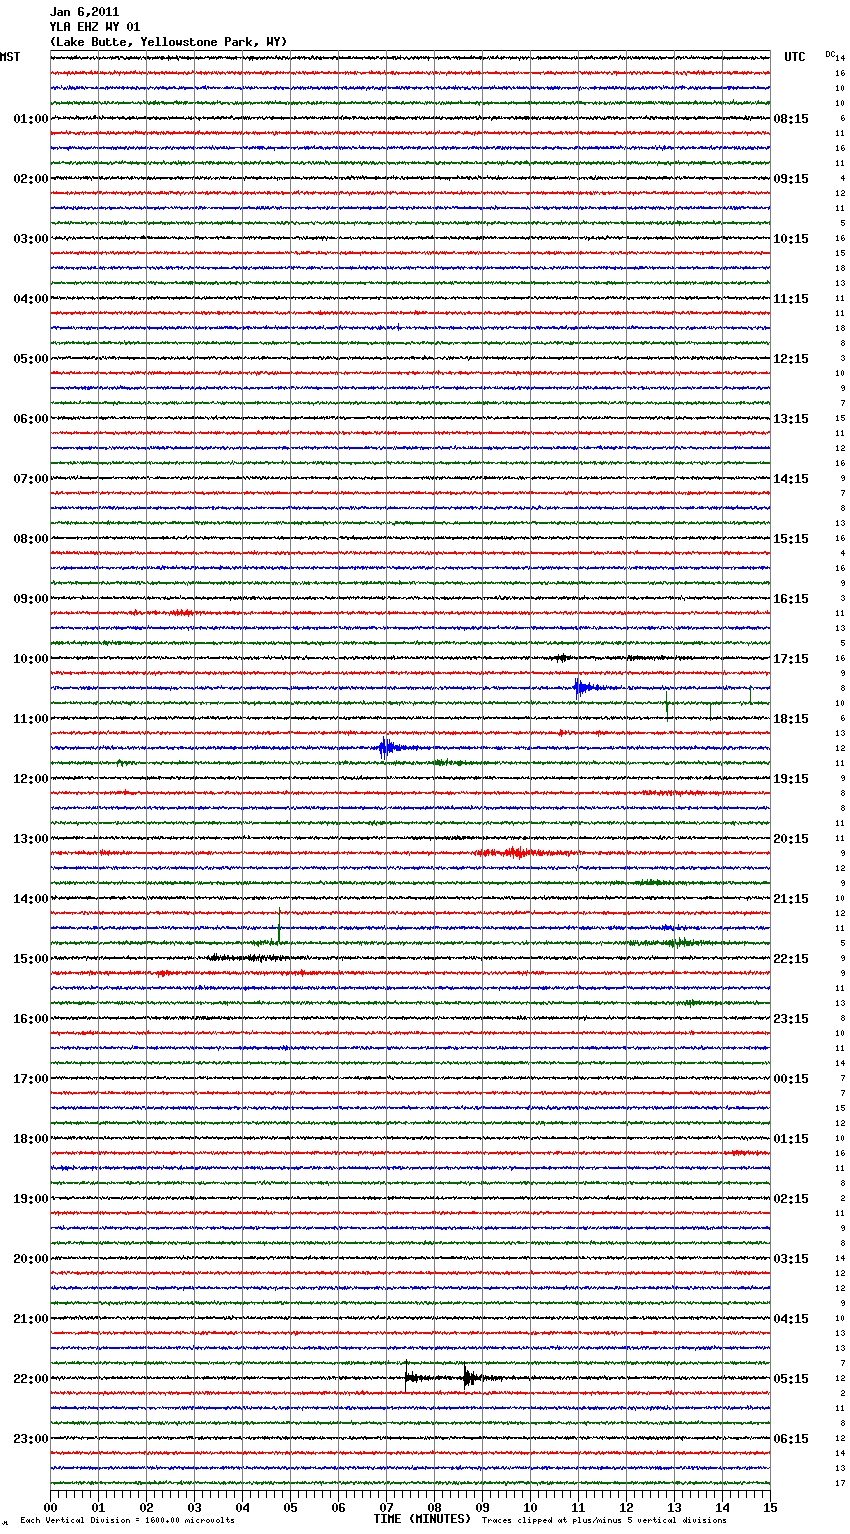
Task: Click the date heading "Jan 6,2011"
Action: click(x=84, y=12)
